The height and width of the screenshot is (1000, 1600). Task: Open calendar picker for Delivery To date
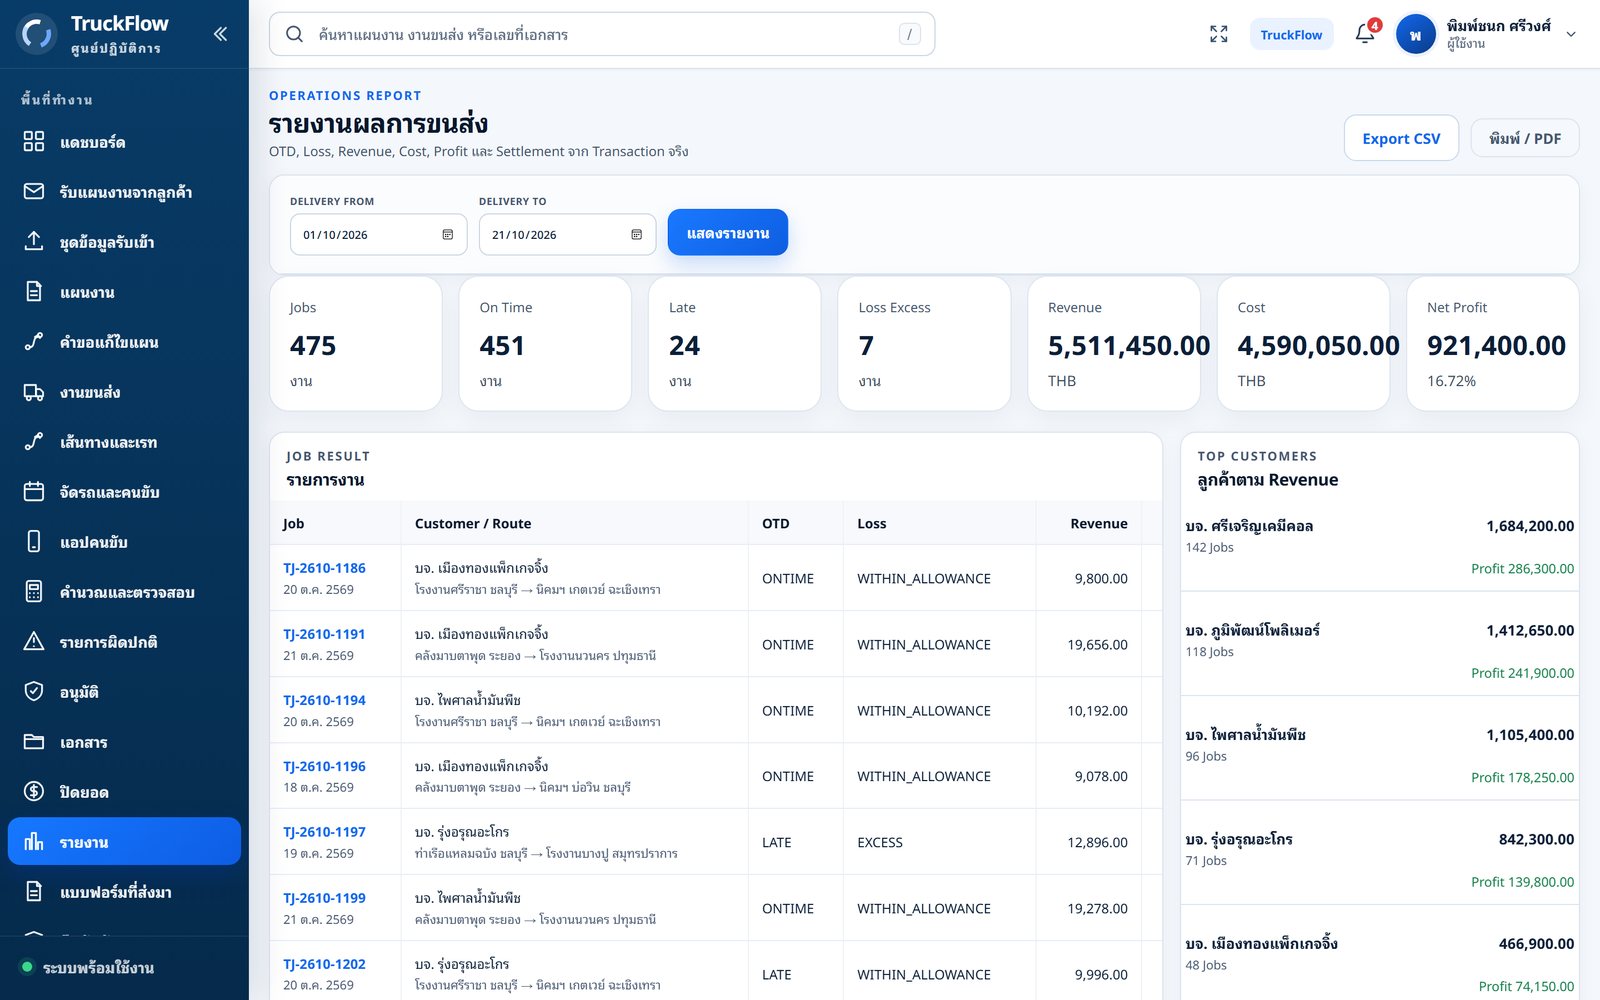pos(636,235)
